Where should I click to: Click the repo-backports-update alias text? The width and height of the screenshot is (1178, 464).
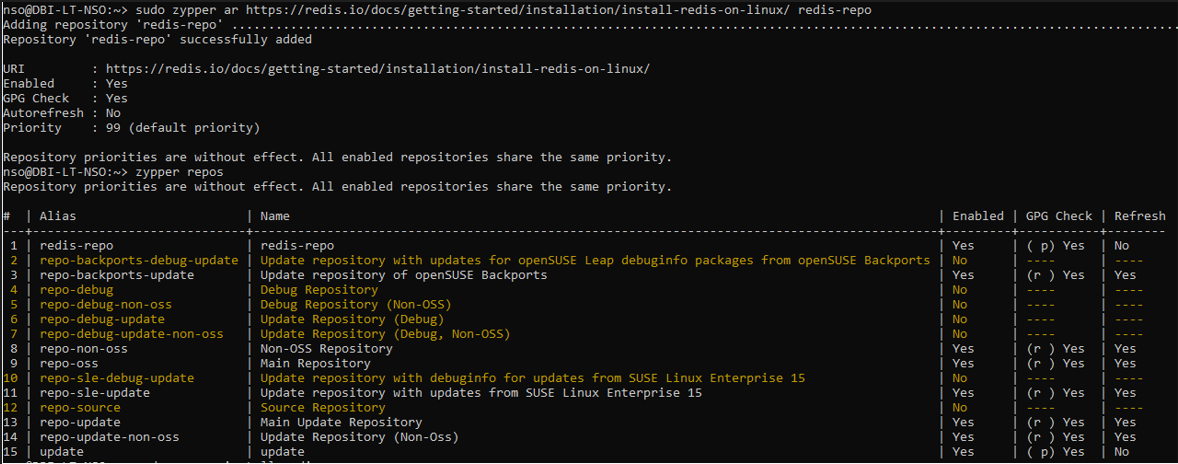pyautogui.click(x=116, y=275)
